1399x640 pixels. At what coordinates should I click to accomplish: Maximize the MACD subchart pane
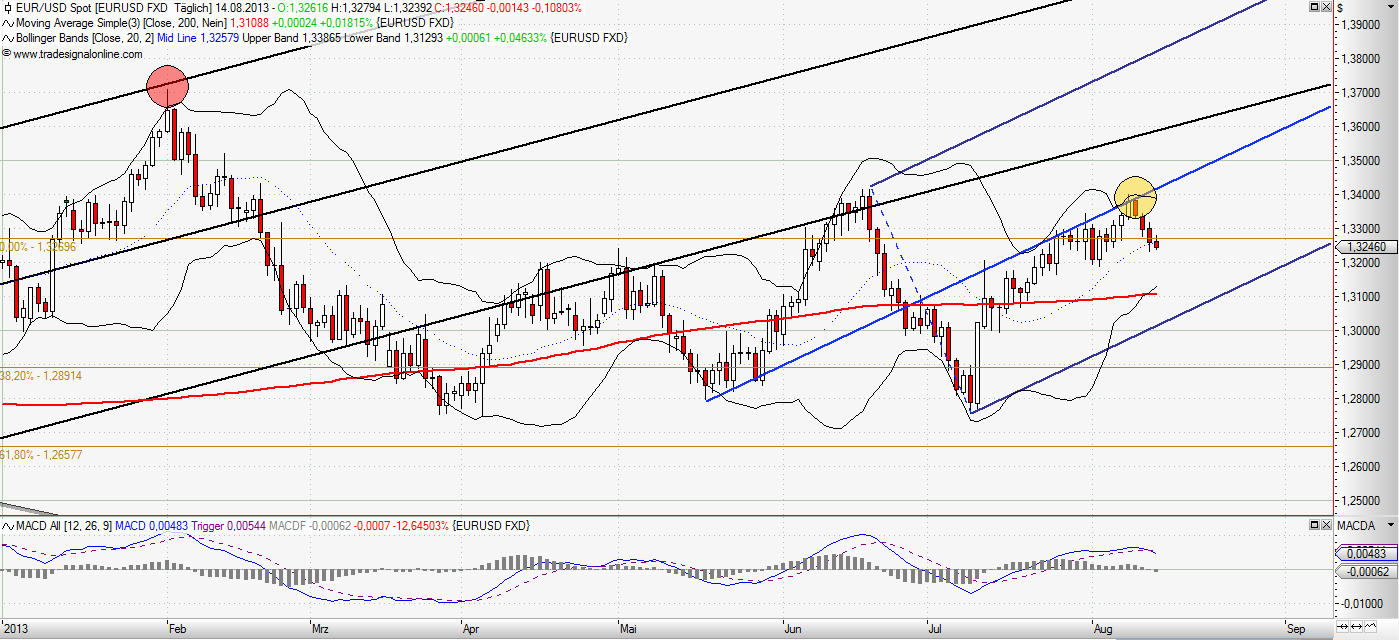point(1313,525)
